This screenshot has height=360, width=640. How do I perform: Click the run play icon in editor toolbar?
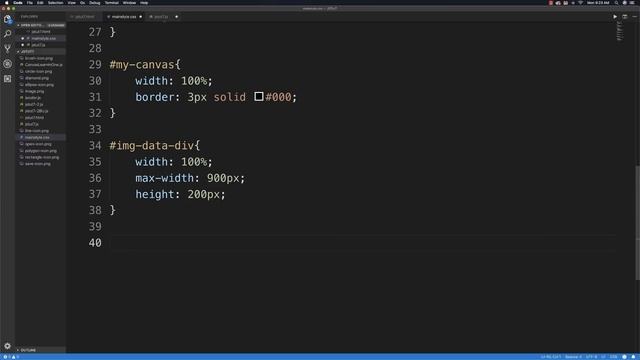[615, 17]
